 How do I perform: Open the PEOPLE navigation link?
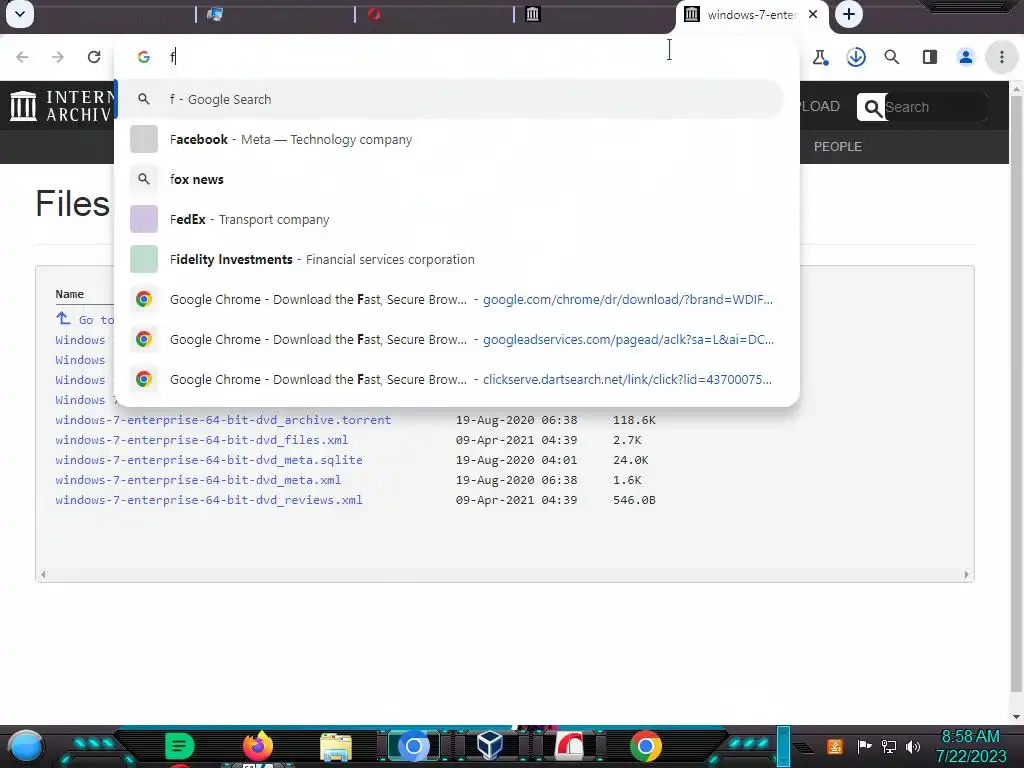[x=837, y=147]
